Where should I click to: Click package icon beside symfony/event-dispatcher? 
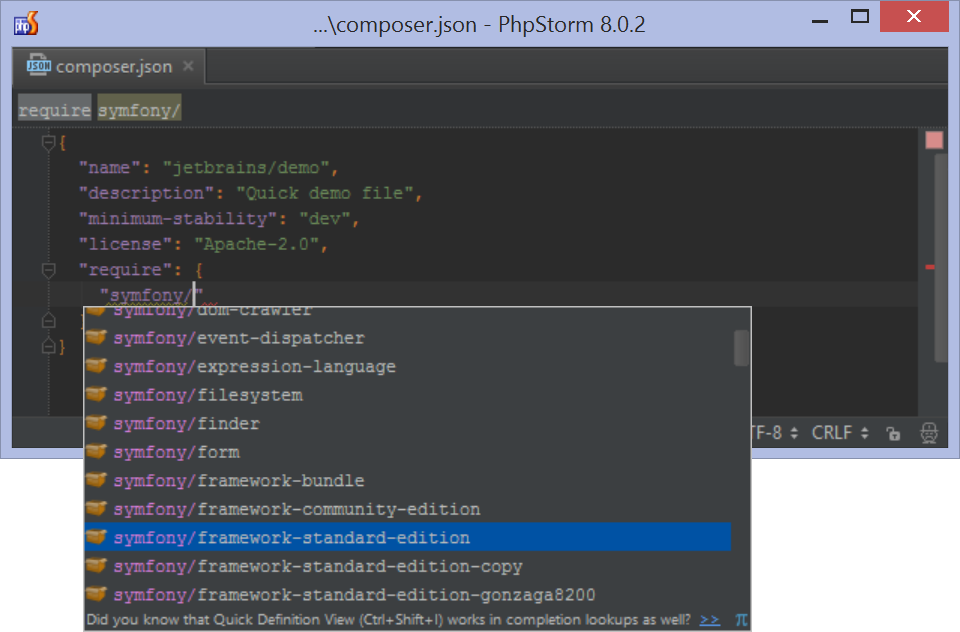[96, 337]
